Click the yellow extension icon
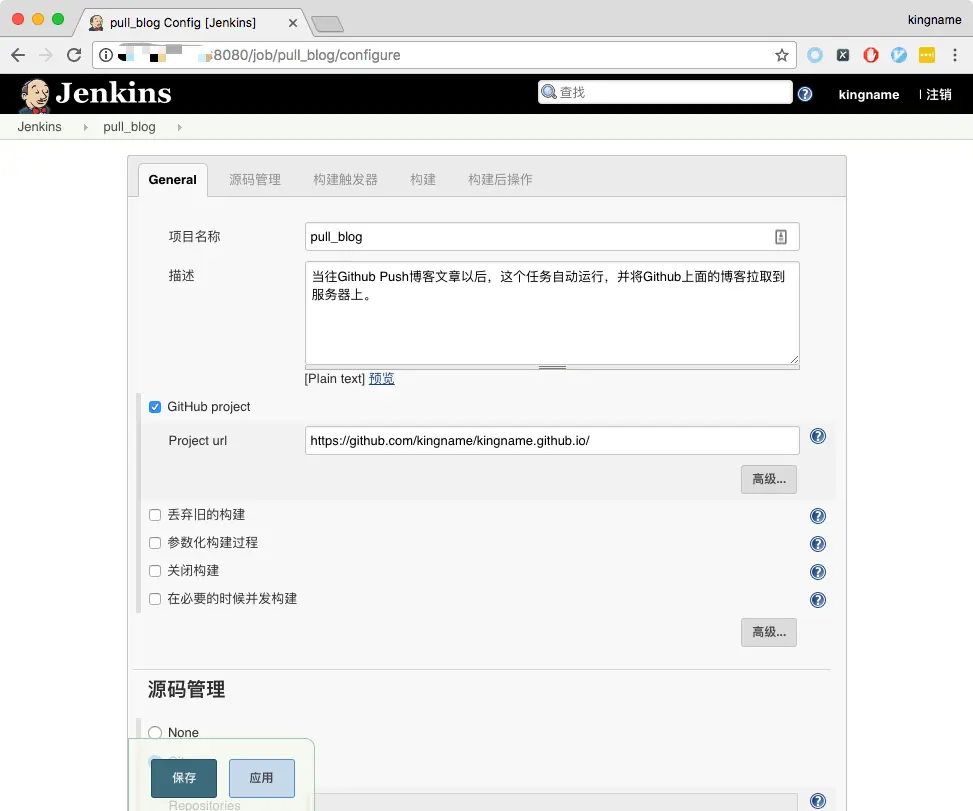Image resolution: width=973 pixels, height=811 pixels. click(x=926, y=55)
